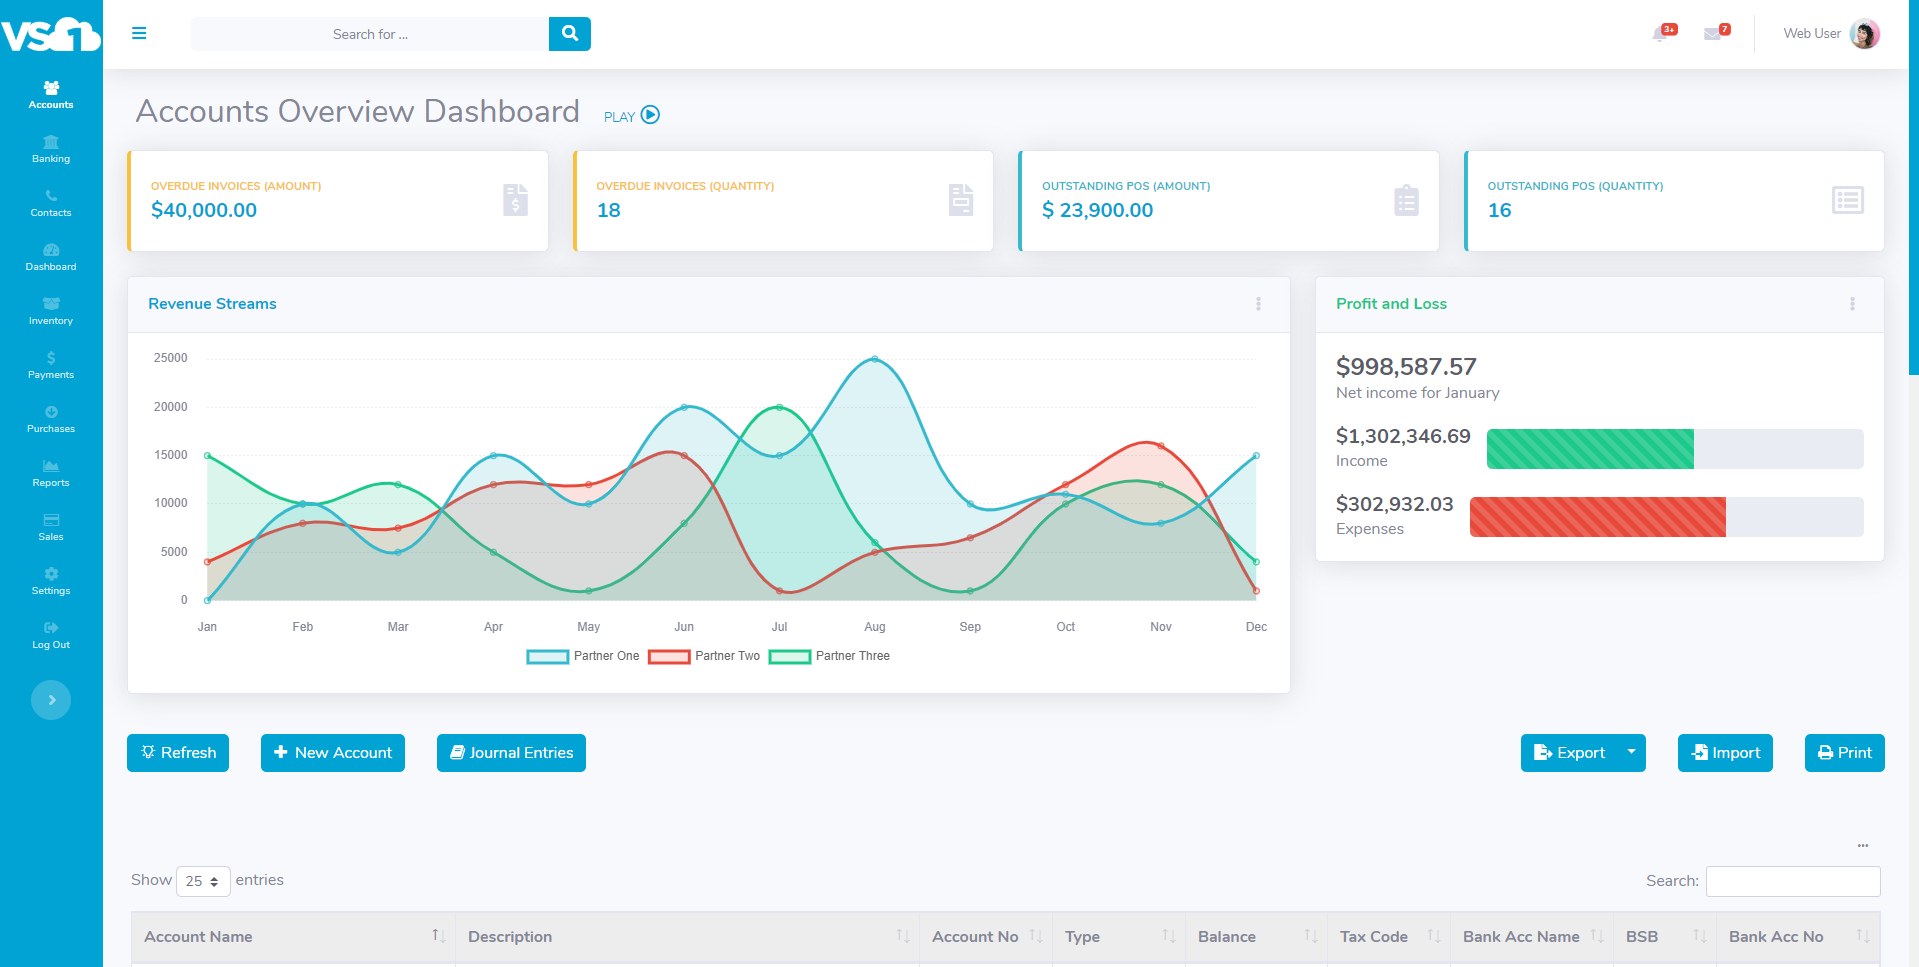Viewport: 1919px width, 967px height.
Task: Click the overdue invoices amount dollar document icon
Action: coord(515,200)
